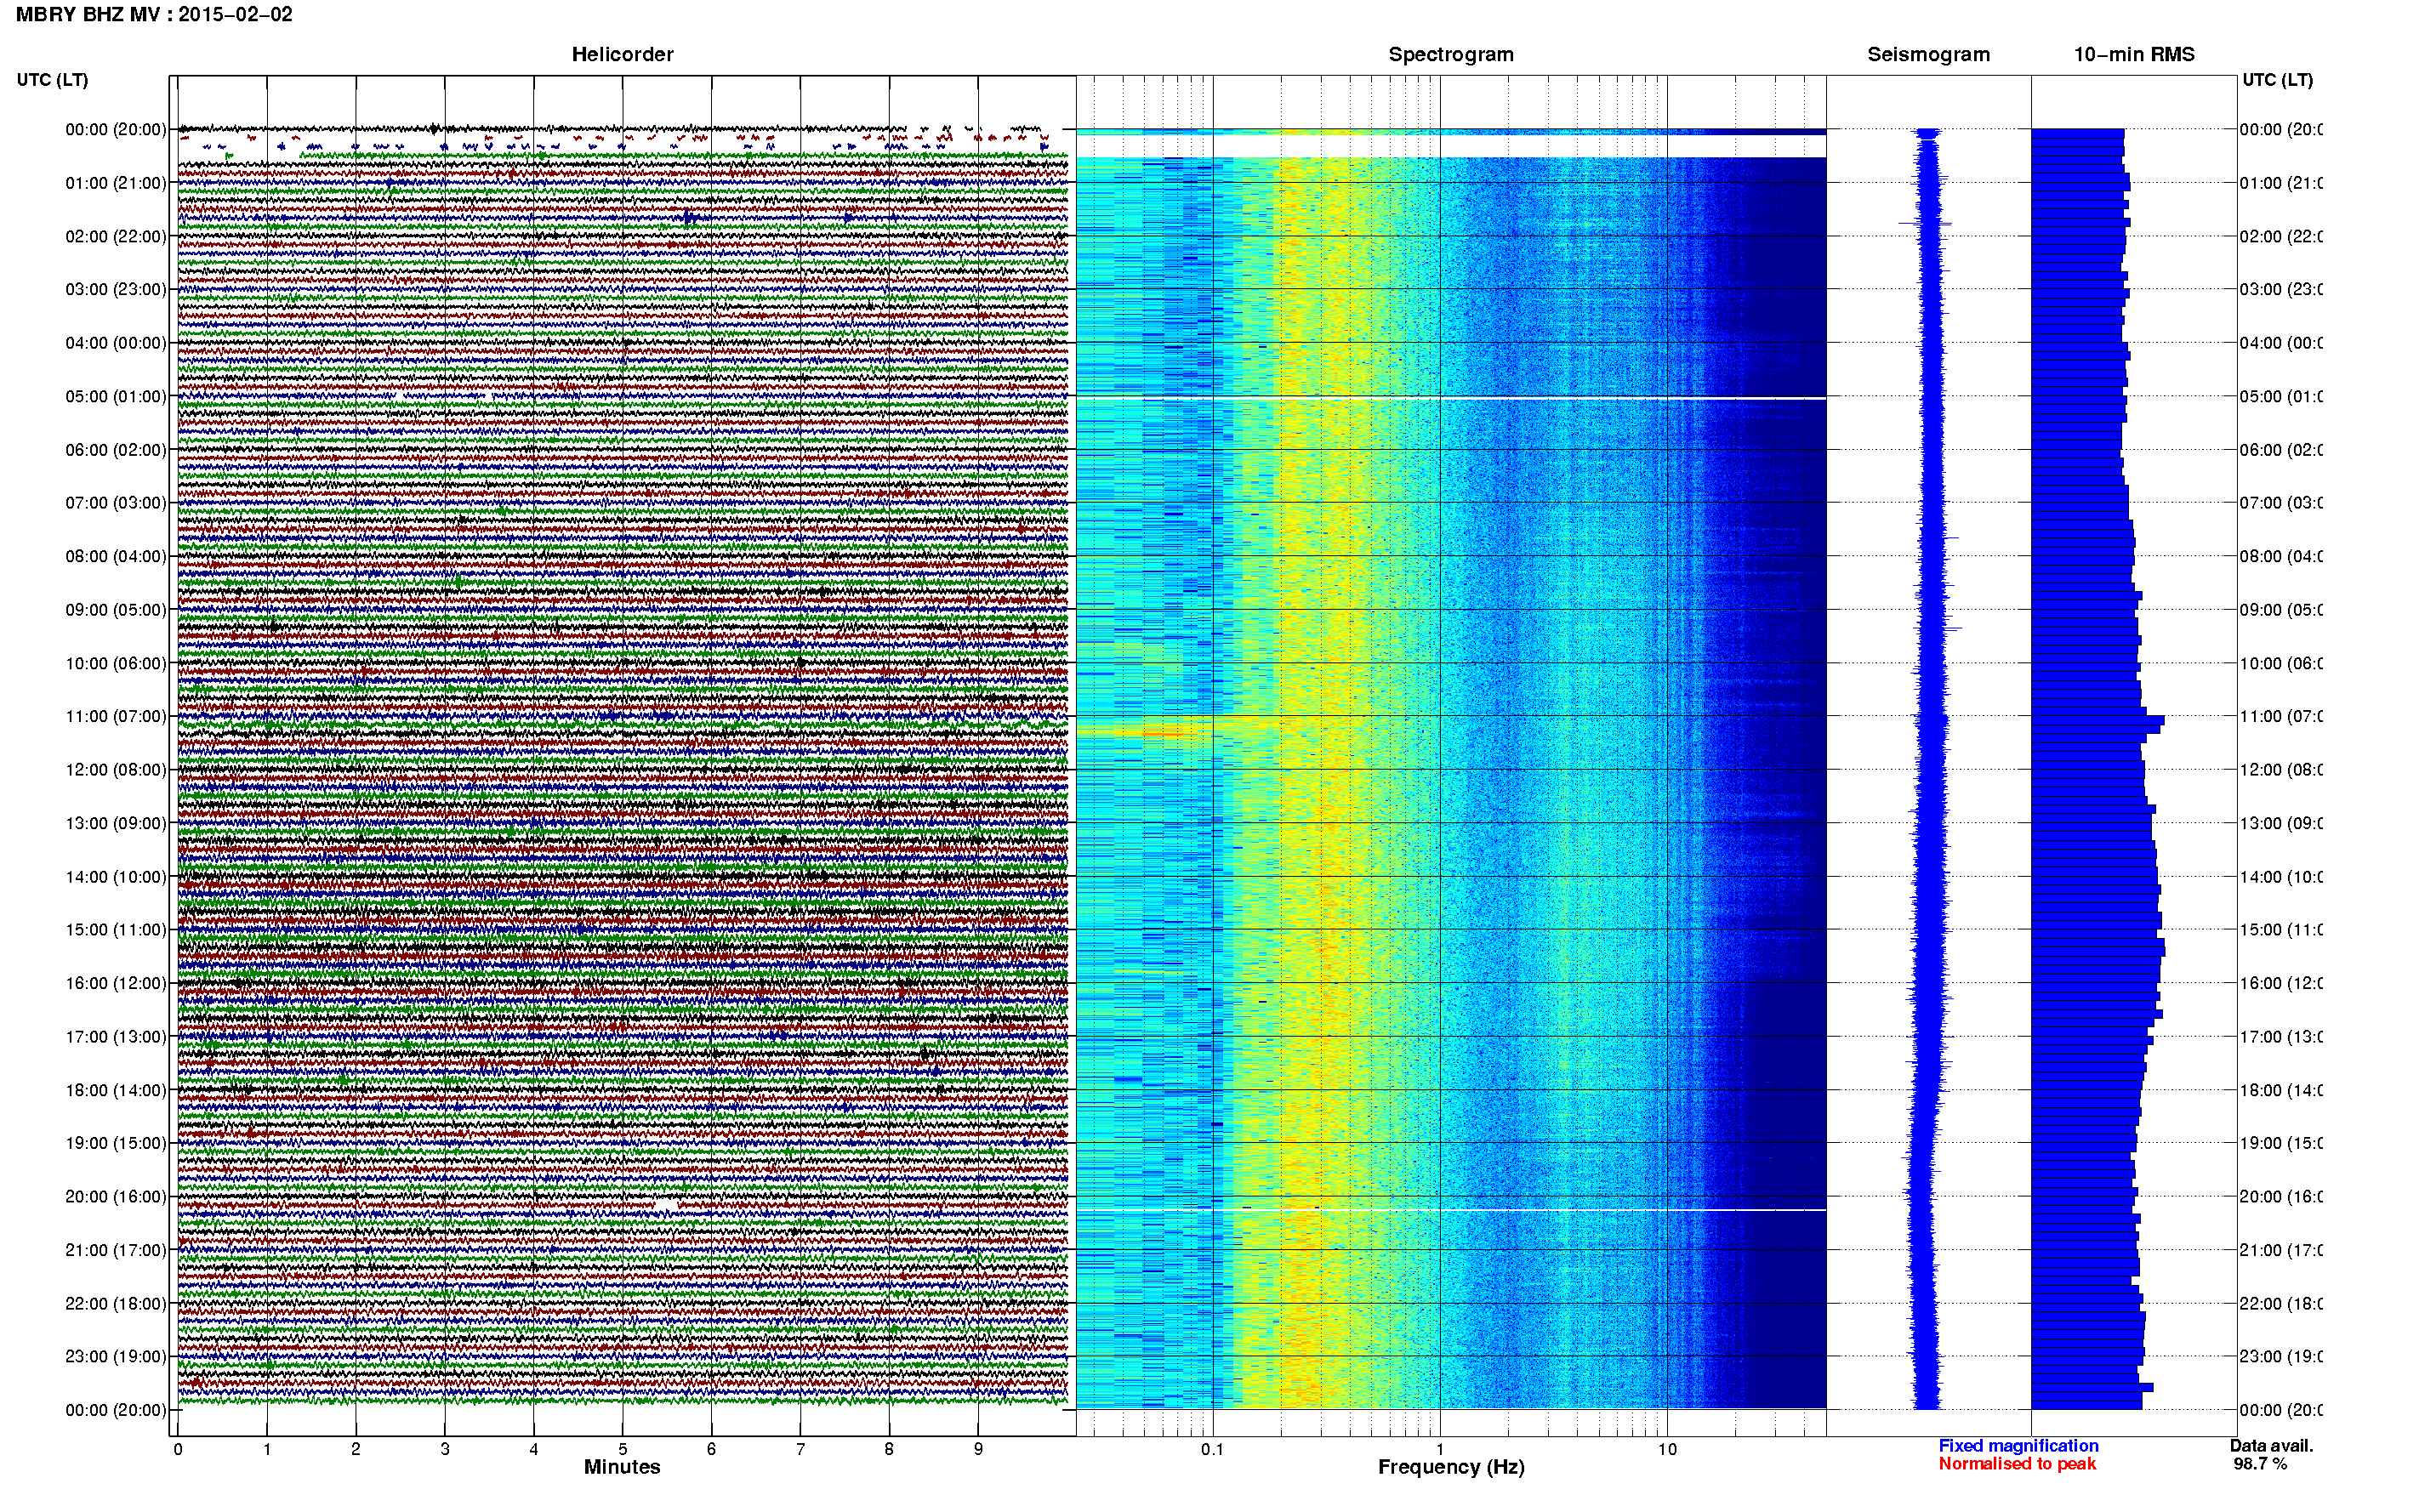Click the tallest RMS bar near 11:00

[x=2097, y=720]
